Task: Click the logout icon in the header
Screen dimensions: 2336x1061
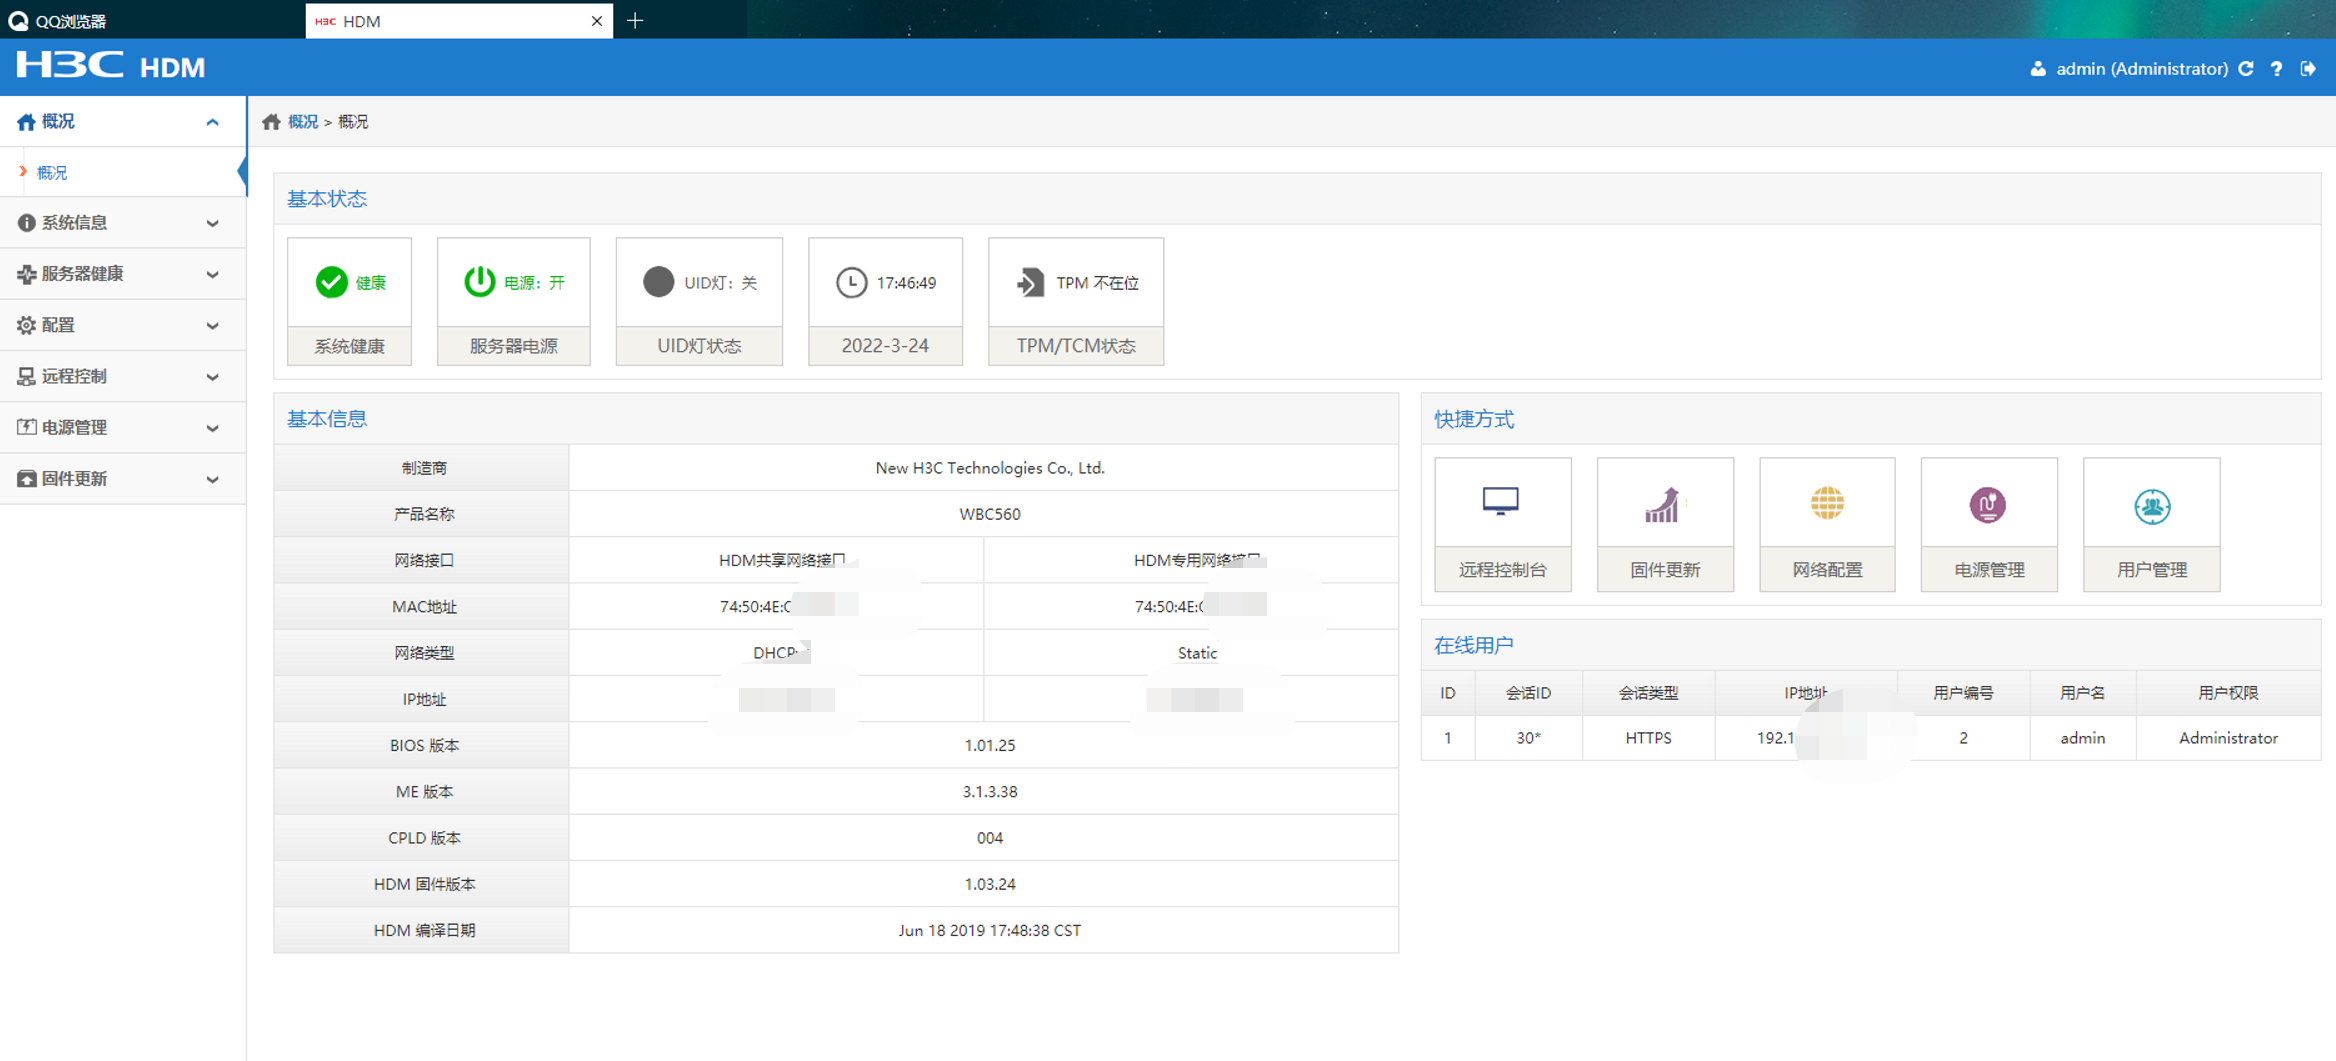Action: tap(2308, 69)
